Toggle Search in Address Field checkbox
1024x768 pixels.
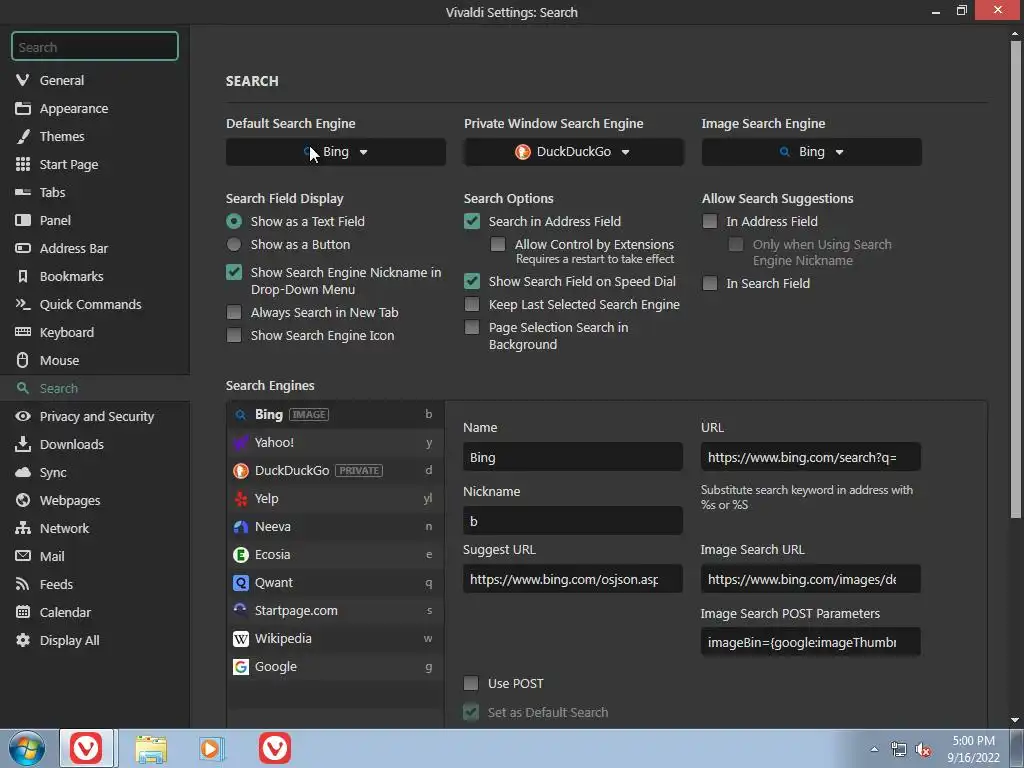[472, 221]
